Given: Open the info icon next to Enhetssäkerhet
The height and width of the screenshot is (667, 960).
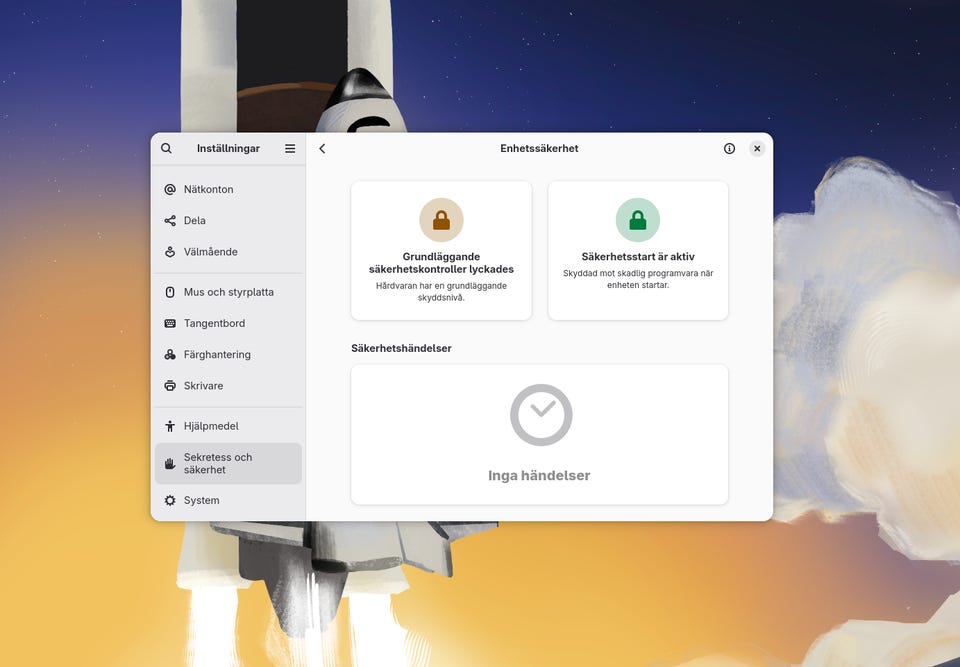Looking at the screenshot, I should 729,148.
